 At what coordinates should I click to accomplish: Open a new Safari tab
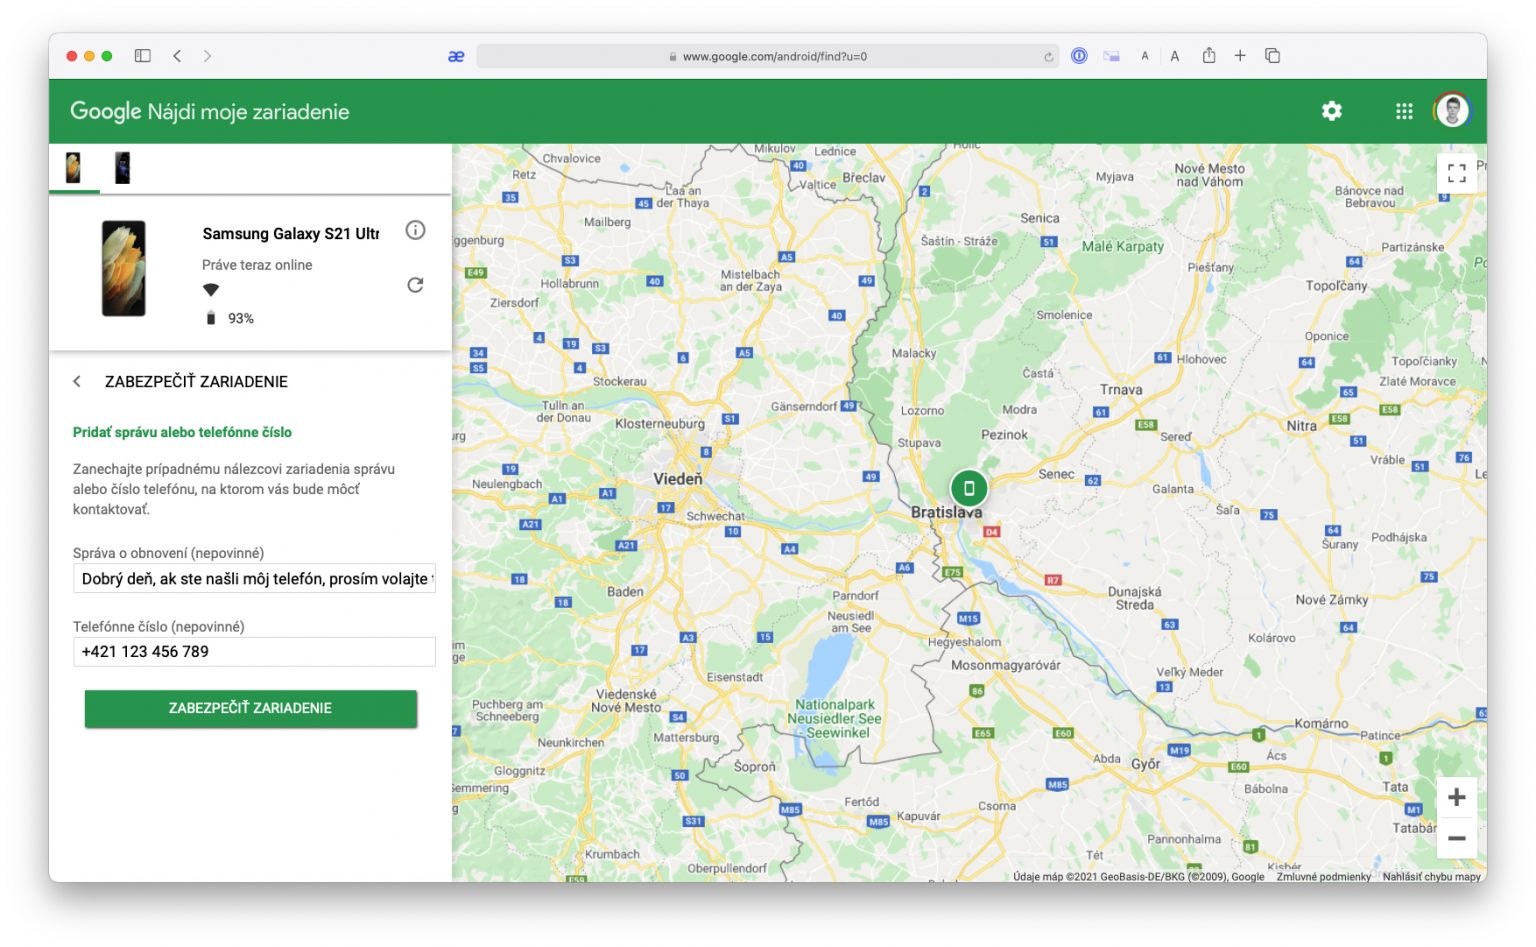[x=1240, y=56]
